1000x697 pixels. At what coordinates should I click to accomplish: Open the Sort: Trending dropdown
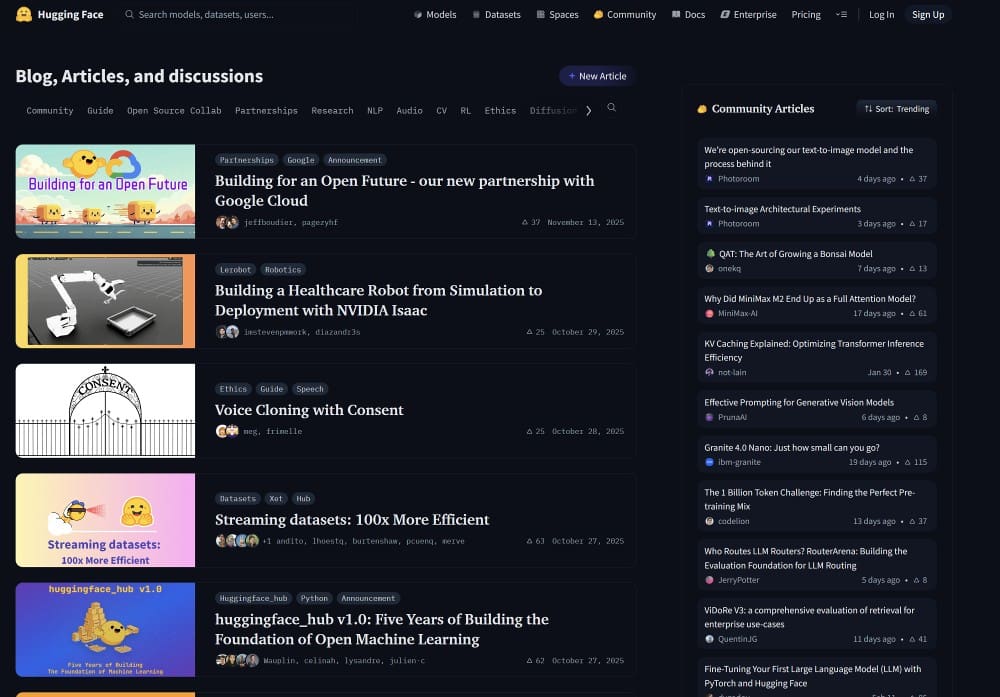(896, 109)
